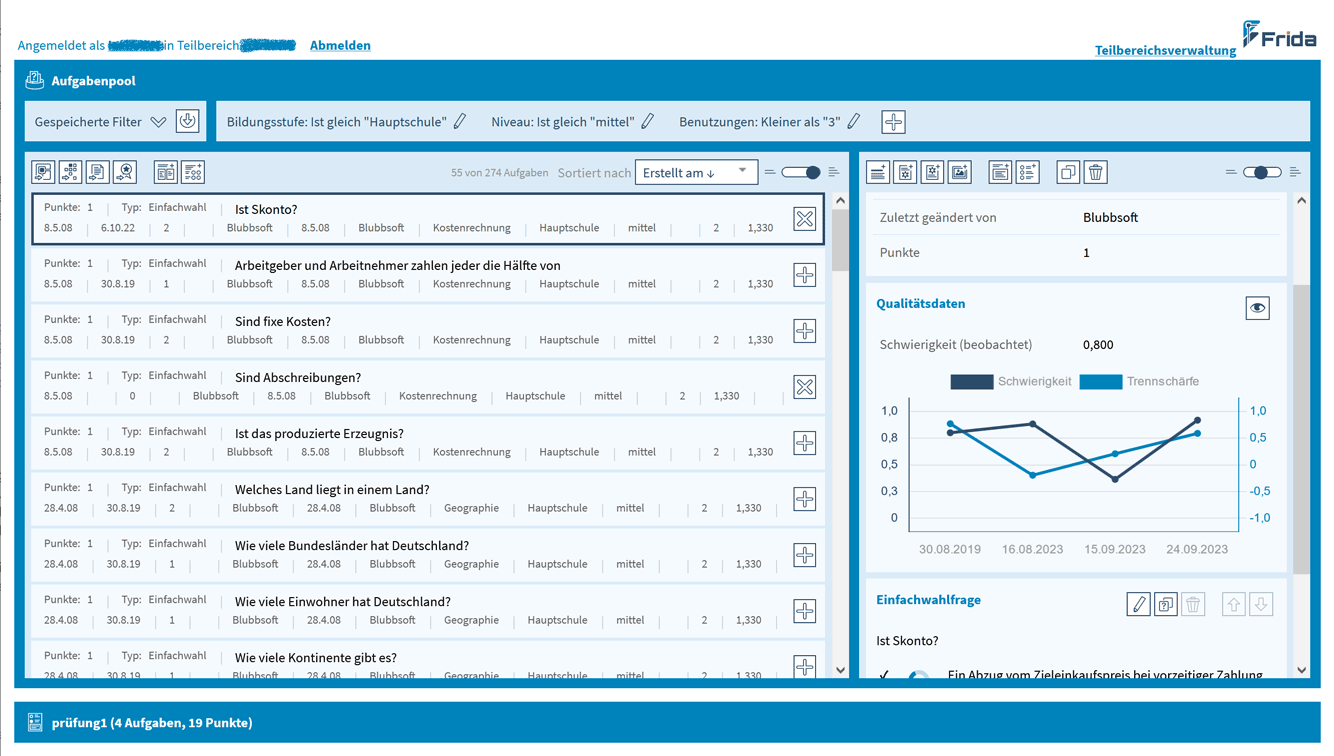
Task: Click the Abmelden link
Action: coord(340,45)
